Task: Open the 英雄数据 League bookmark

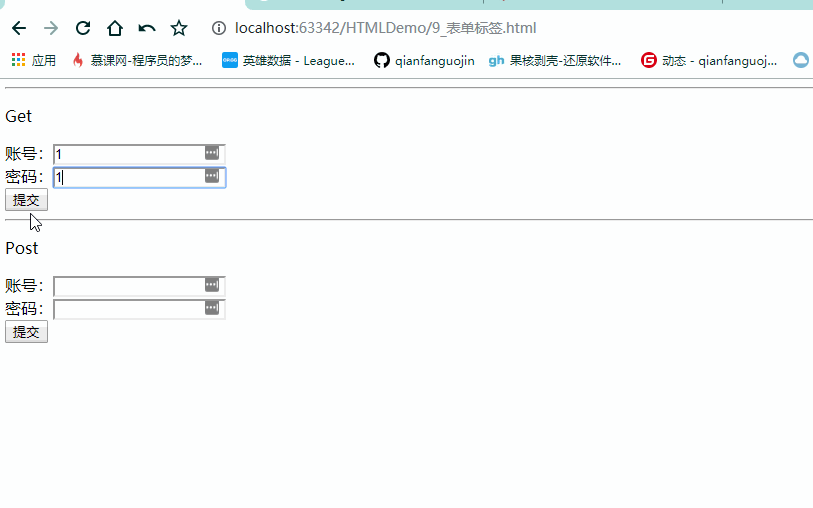Action: 288,61
